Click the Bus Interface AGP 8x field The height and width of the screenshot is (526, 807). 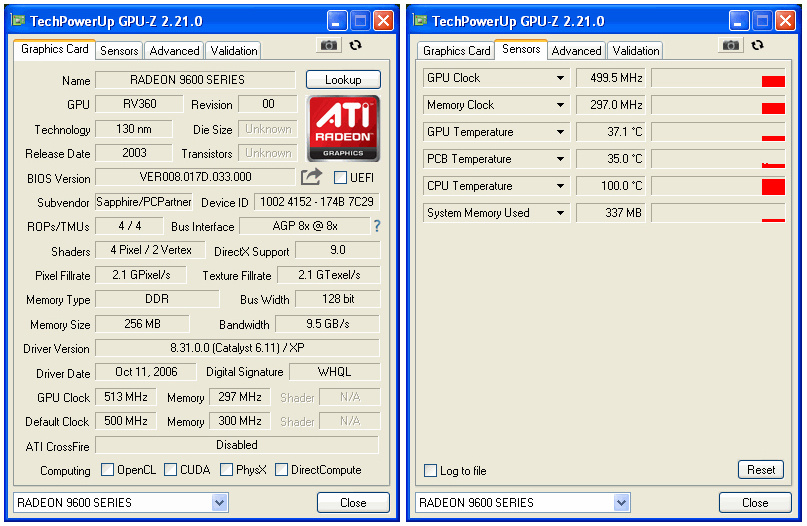(305, 226)
